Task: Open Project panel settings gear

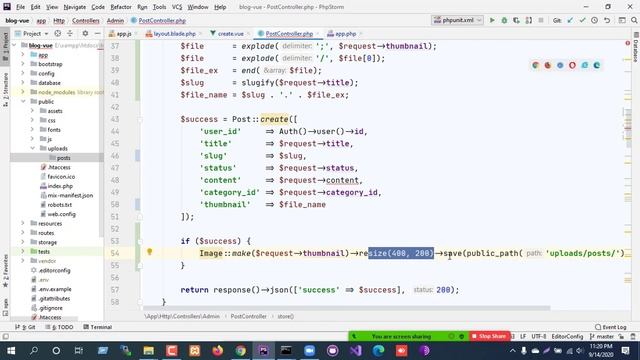Action: [85, 33]
